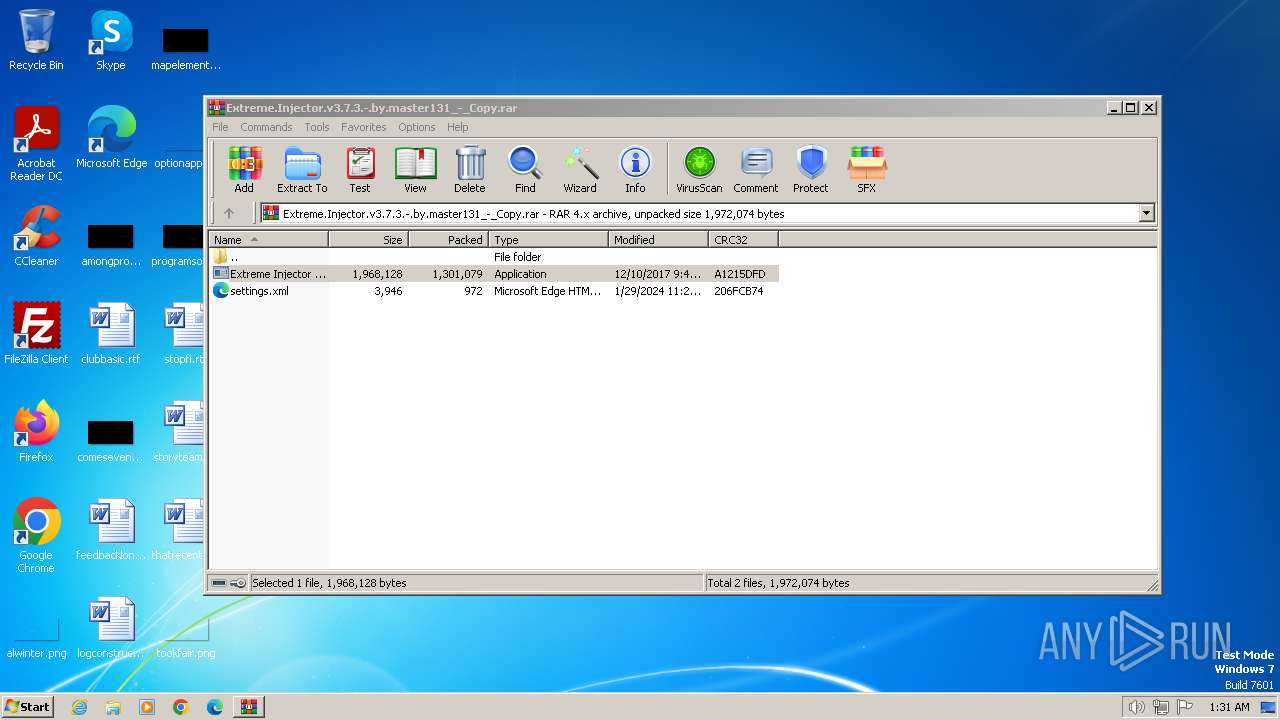Open the Commands menu
The image size is (1280, 720).
point(266,127)
